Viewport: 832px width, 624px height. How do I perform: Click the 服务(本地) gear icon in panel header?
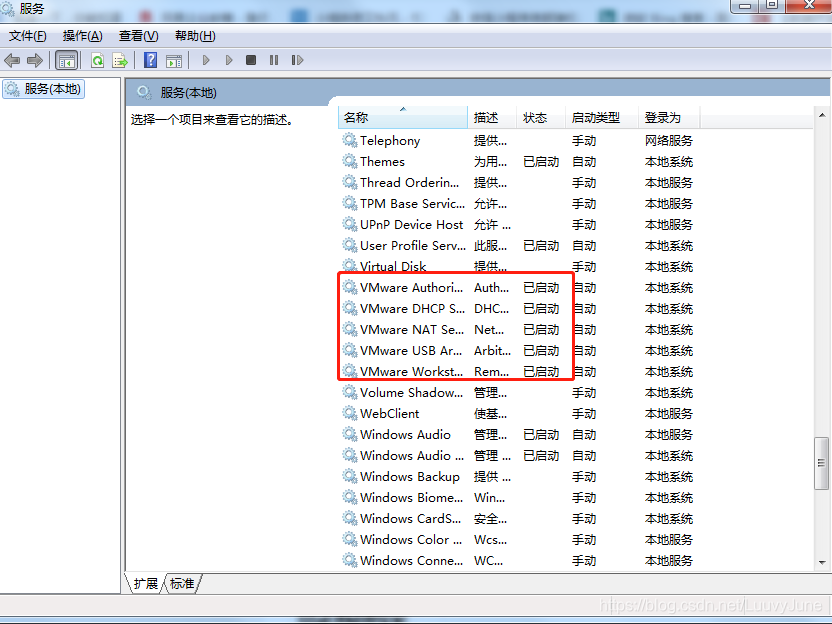pos(144,92)
